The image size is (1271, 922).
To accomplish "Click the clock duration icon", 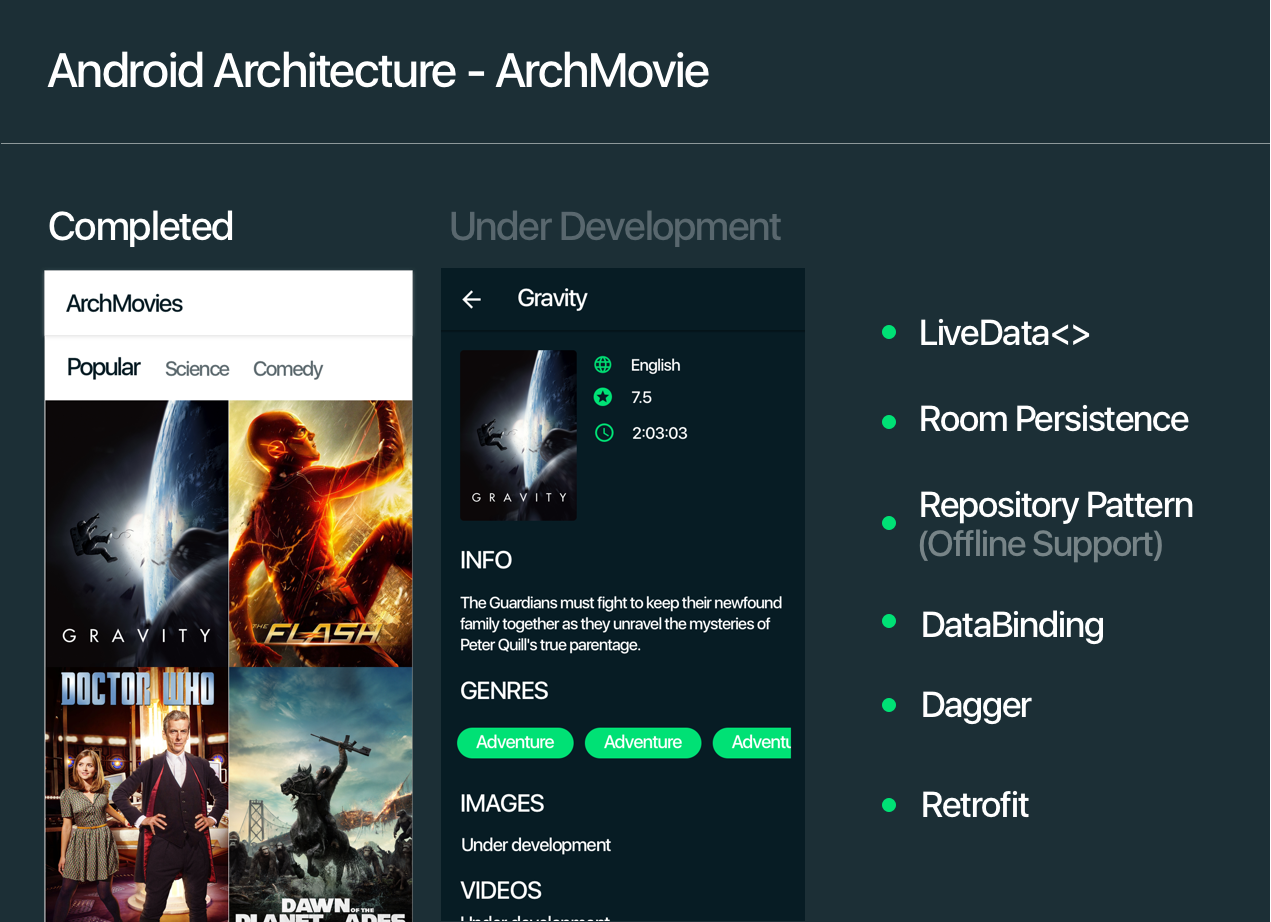I will pyautogui.click(x=603, y=433).
